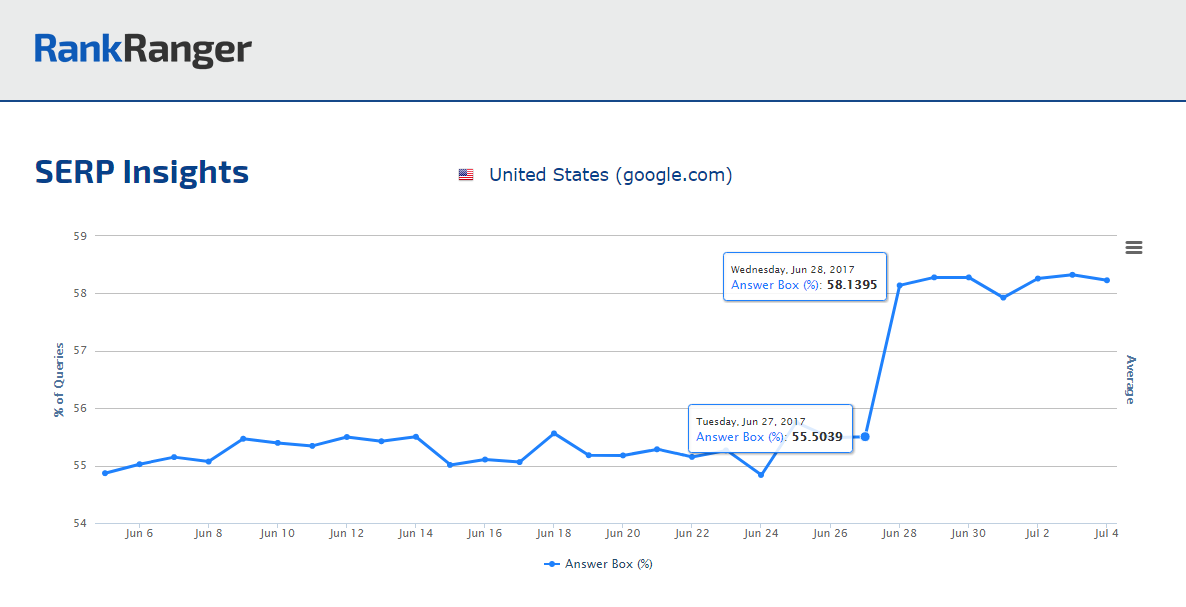Click the Jun 30 x-axis label

click(x=968, y=534)
